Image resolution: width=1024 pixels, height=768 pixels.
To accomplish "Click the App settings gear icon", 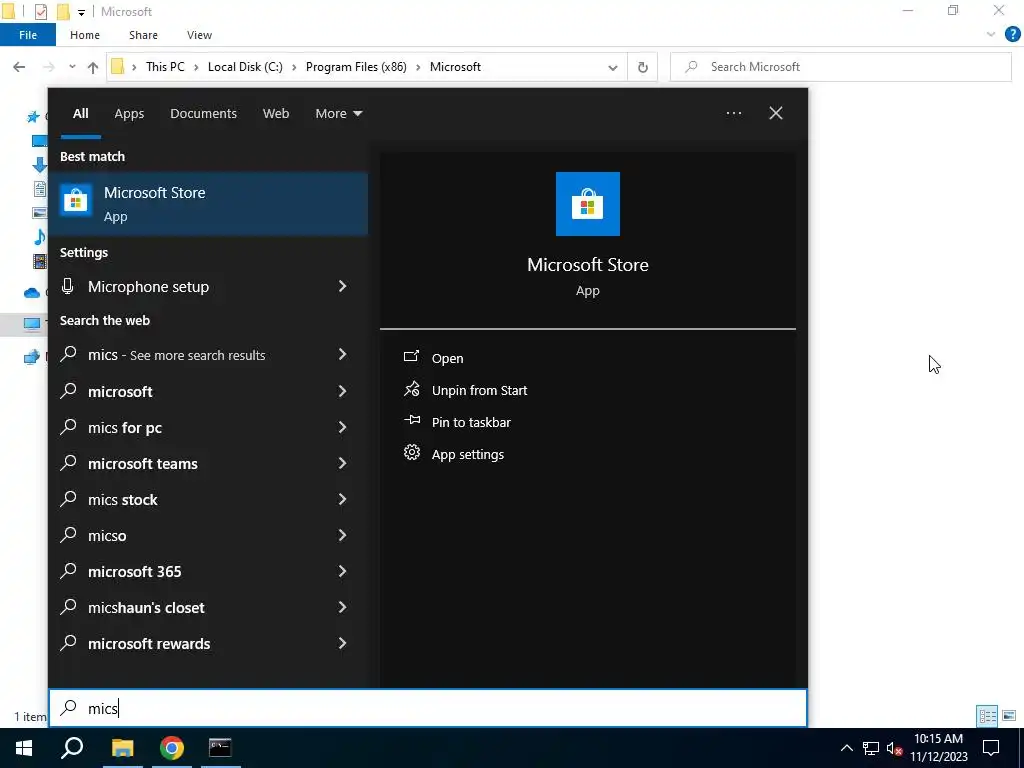I will (411, 453).
